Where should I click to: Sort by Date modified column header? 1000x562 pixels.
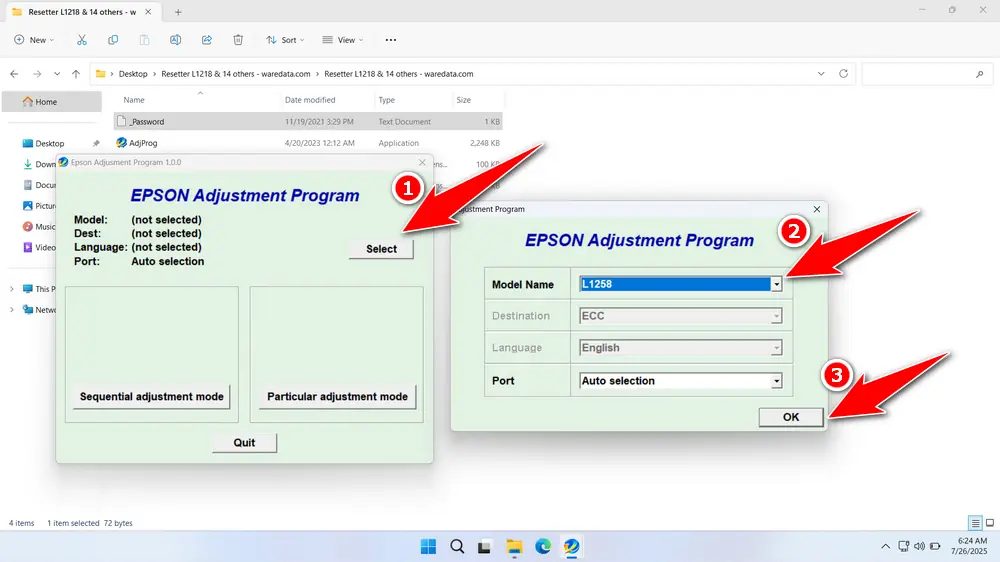pos(310,100)
